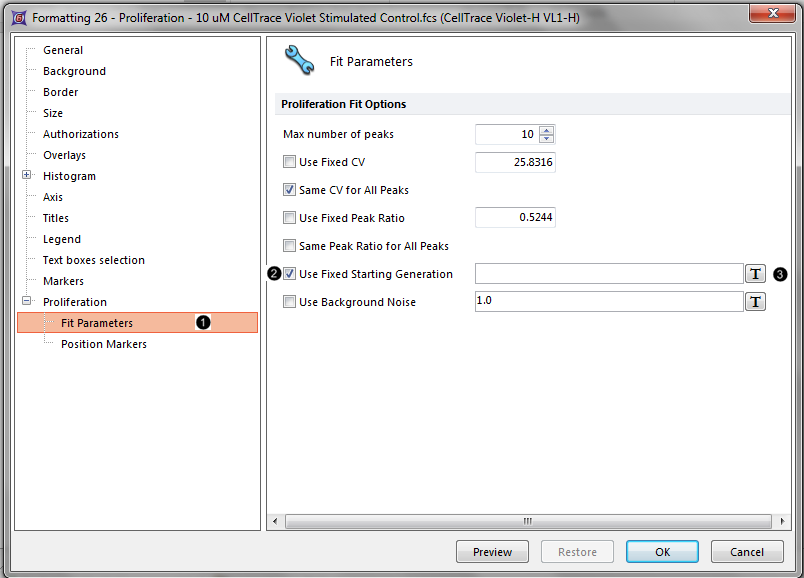Check the Use Background Noise option
Viewport: 804px width, 578px height.
pyautogui.click(x=290, y=302)
